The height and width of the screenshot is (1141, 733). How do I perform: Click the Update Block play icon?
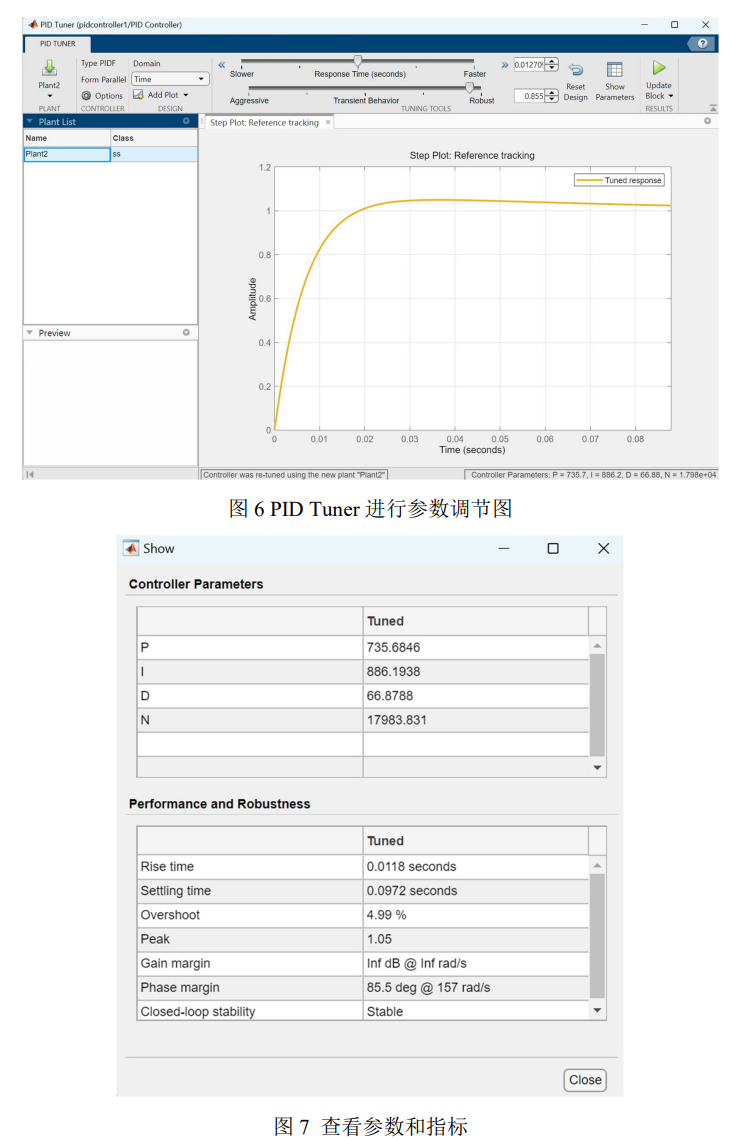click(x=659, y=68)
